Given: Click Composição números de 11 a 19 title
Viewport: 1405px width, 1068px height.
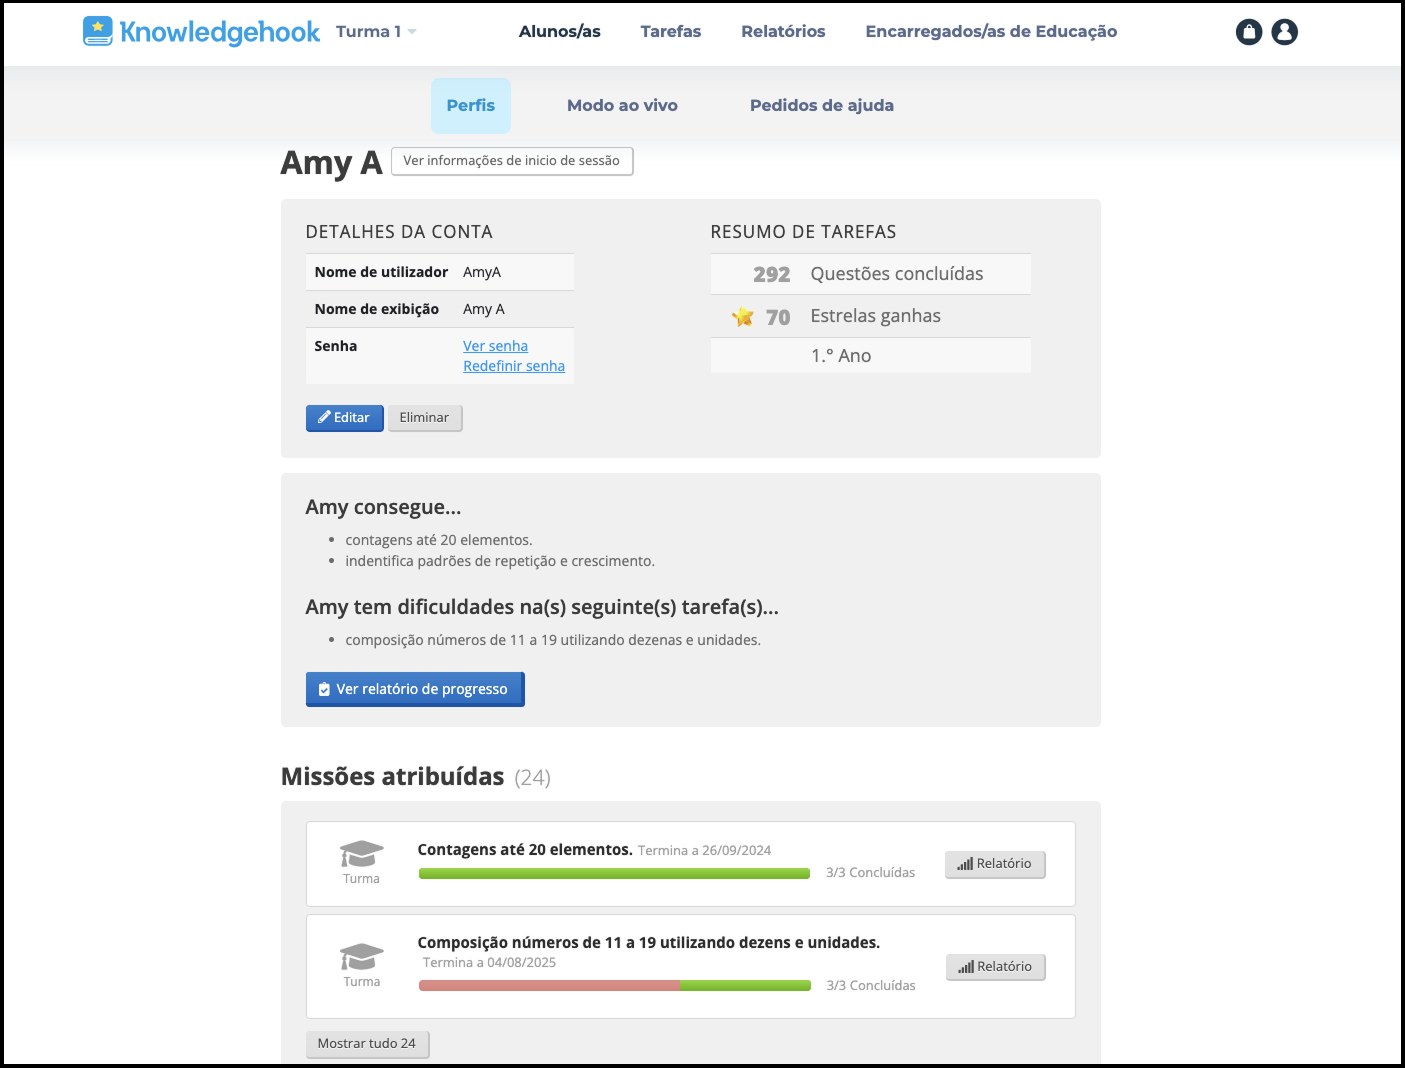Looking at the screenshot, I should point(649,943).
